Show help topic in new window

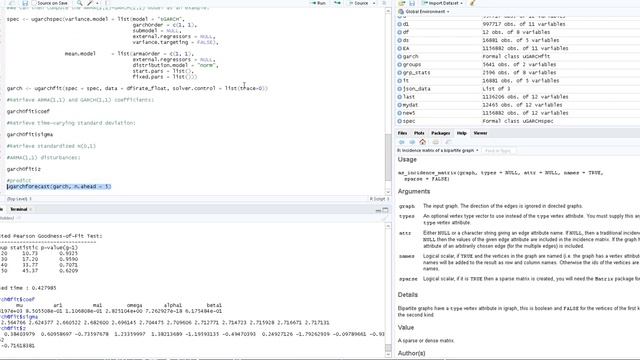(x=448, y=142)
